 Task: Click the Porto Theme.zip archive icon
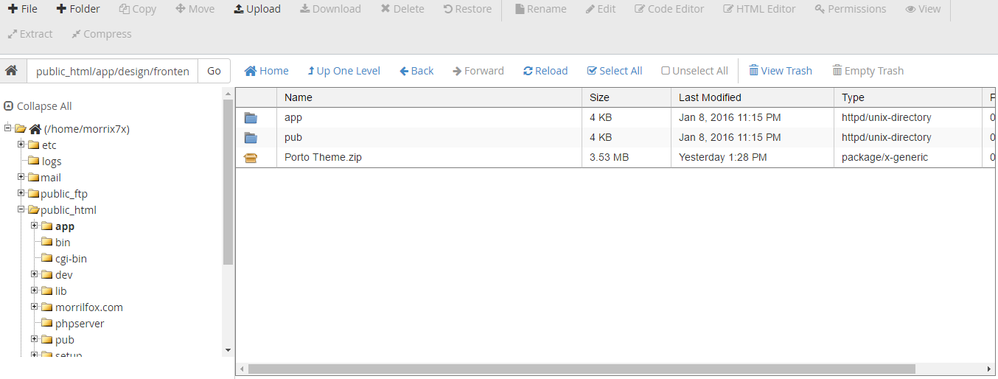tap(251, 158)
